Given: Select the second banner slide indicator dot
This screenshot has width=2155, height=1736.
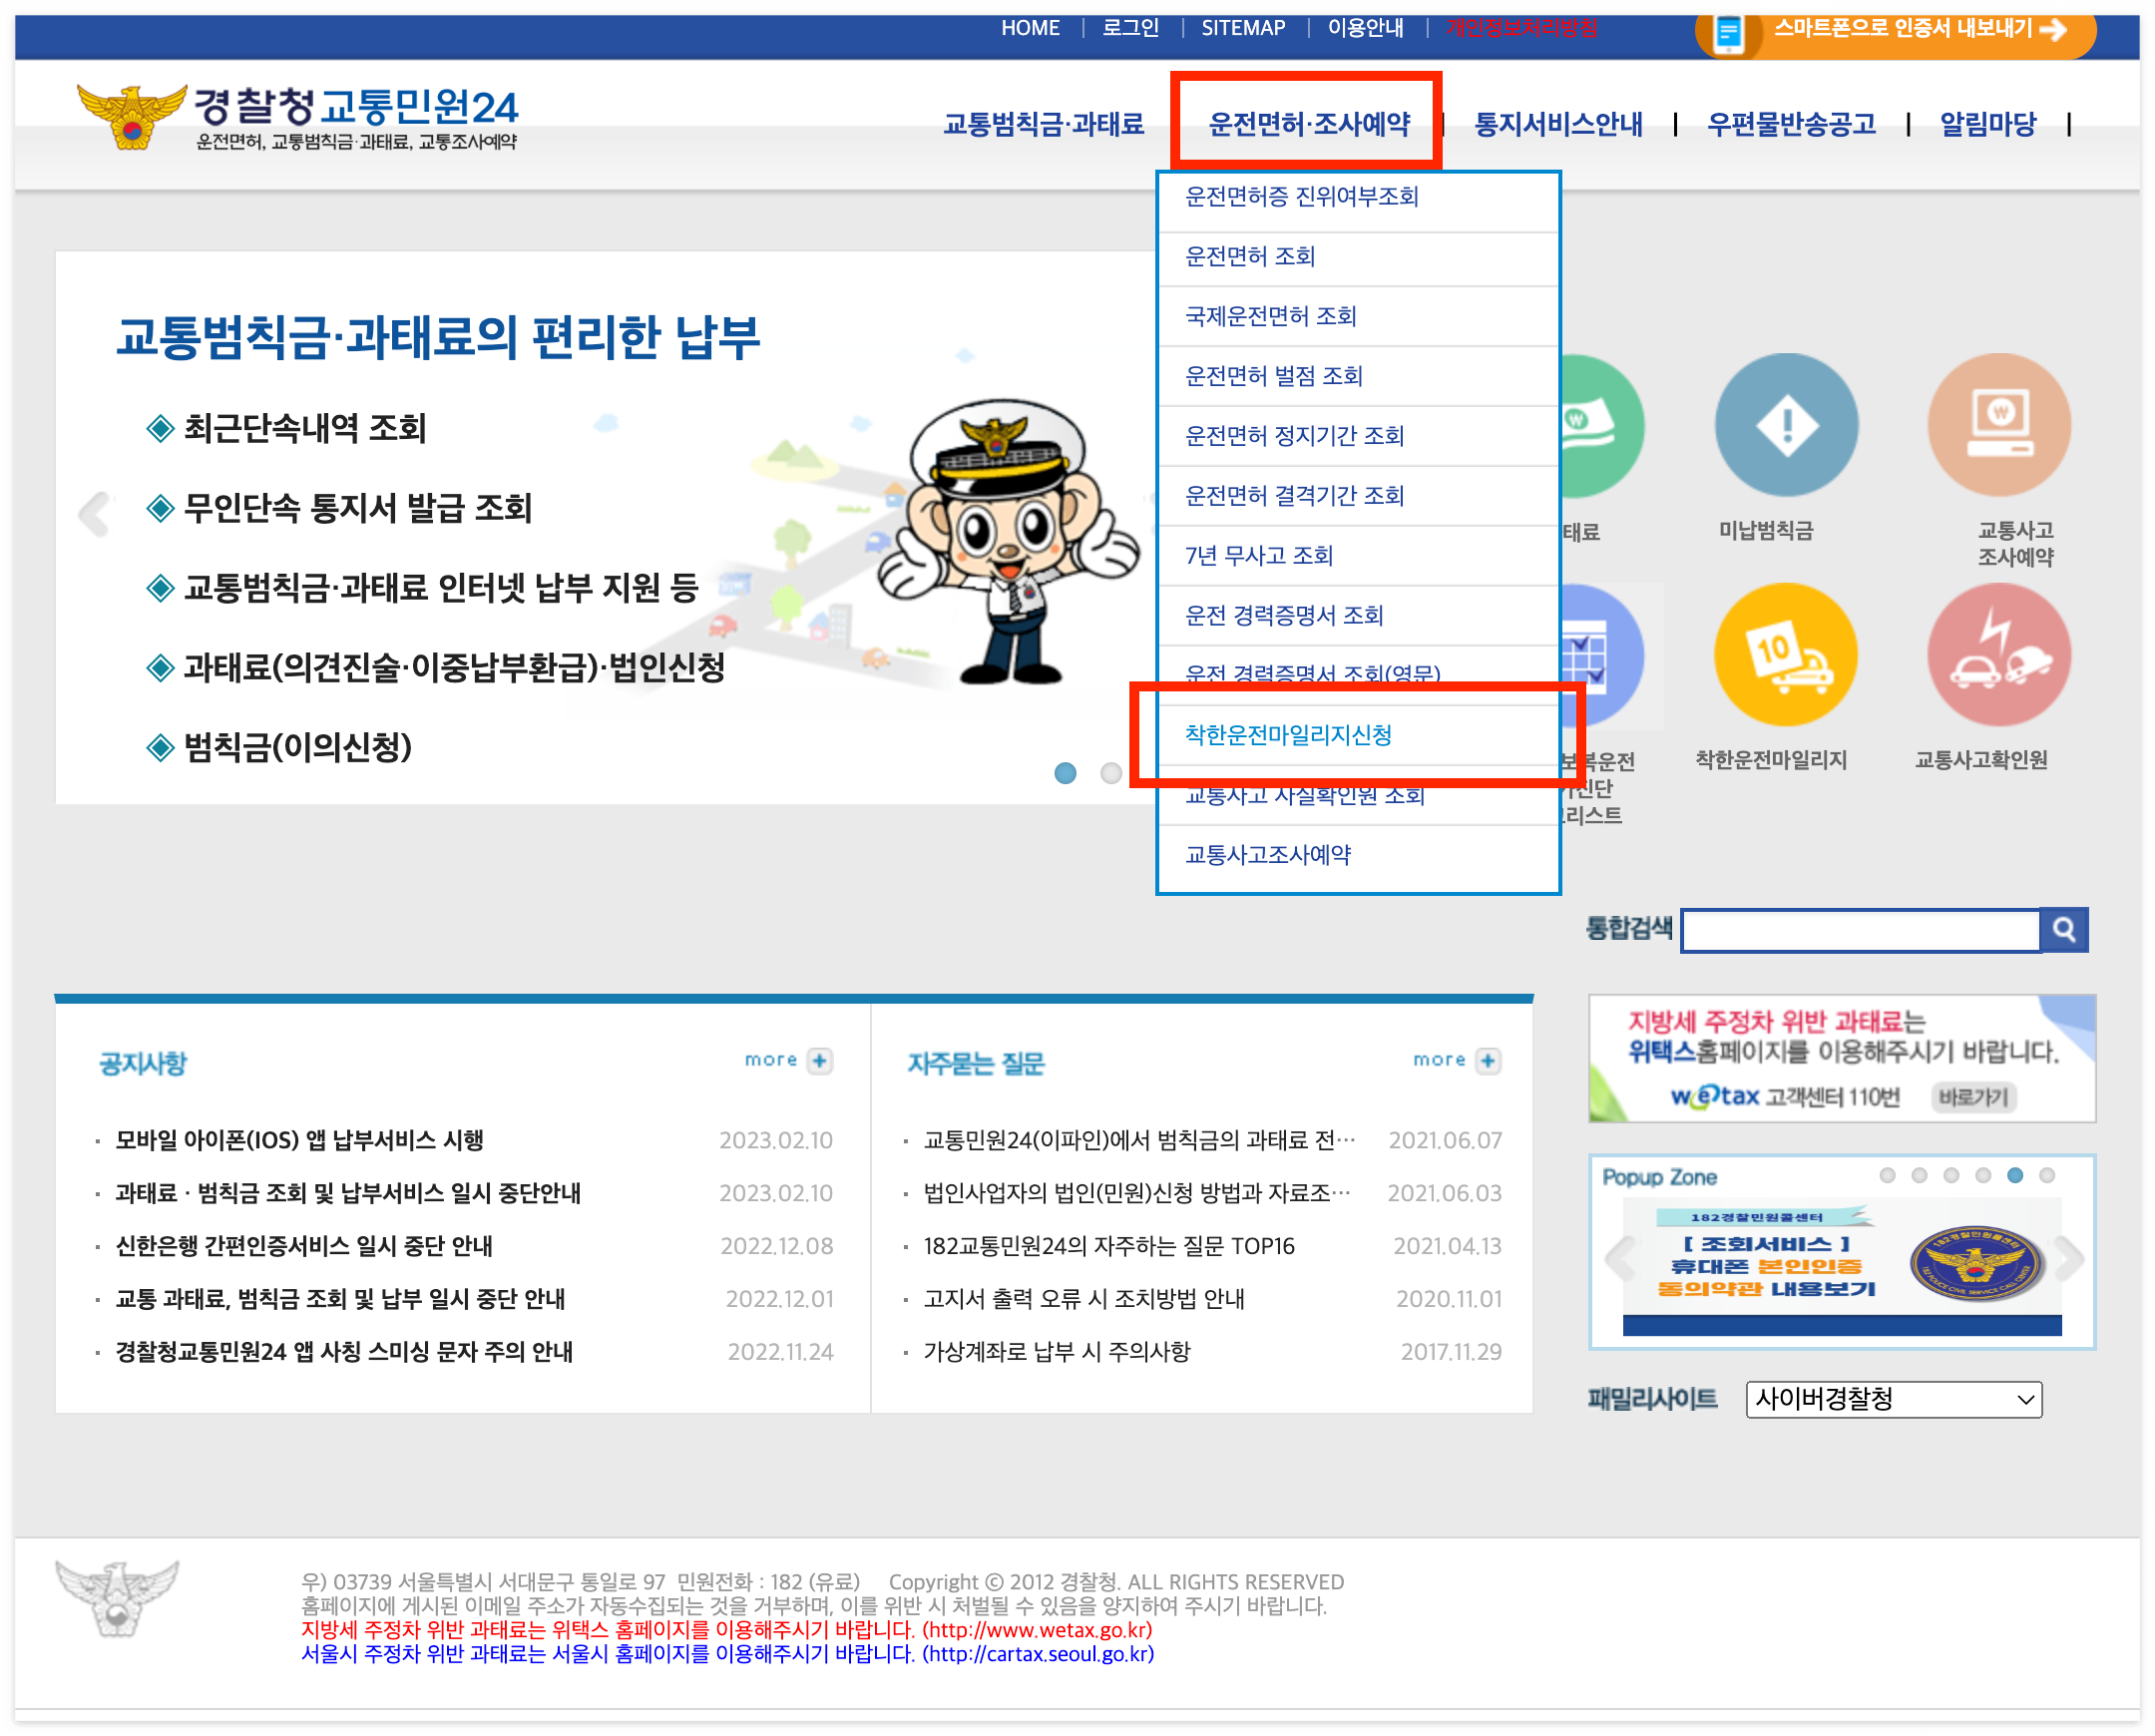Looking at the screenshot, I should pos(1111,773).
